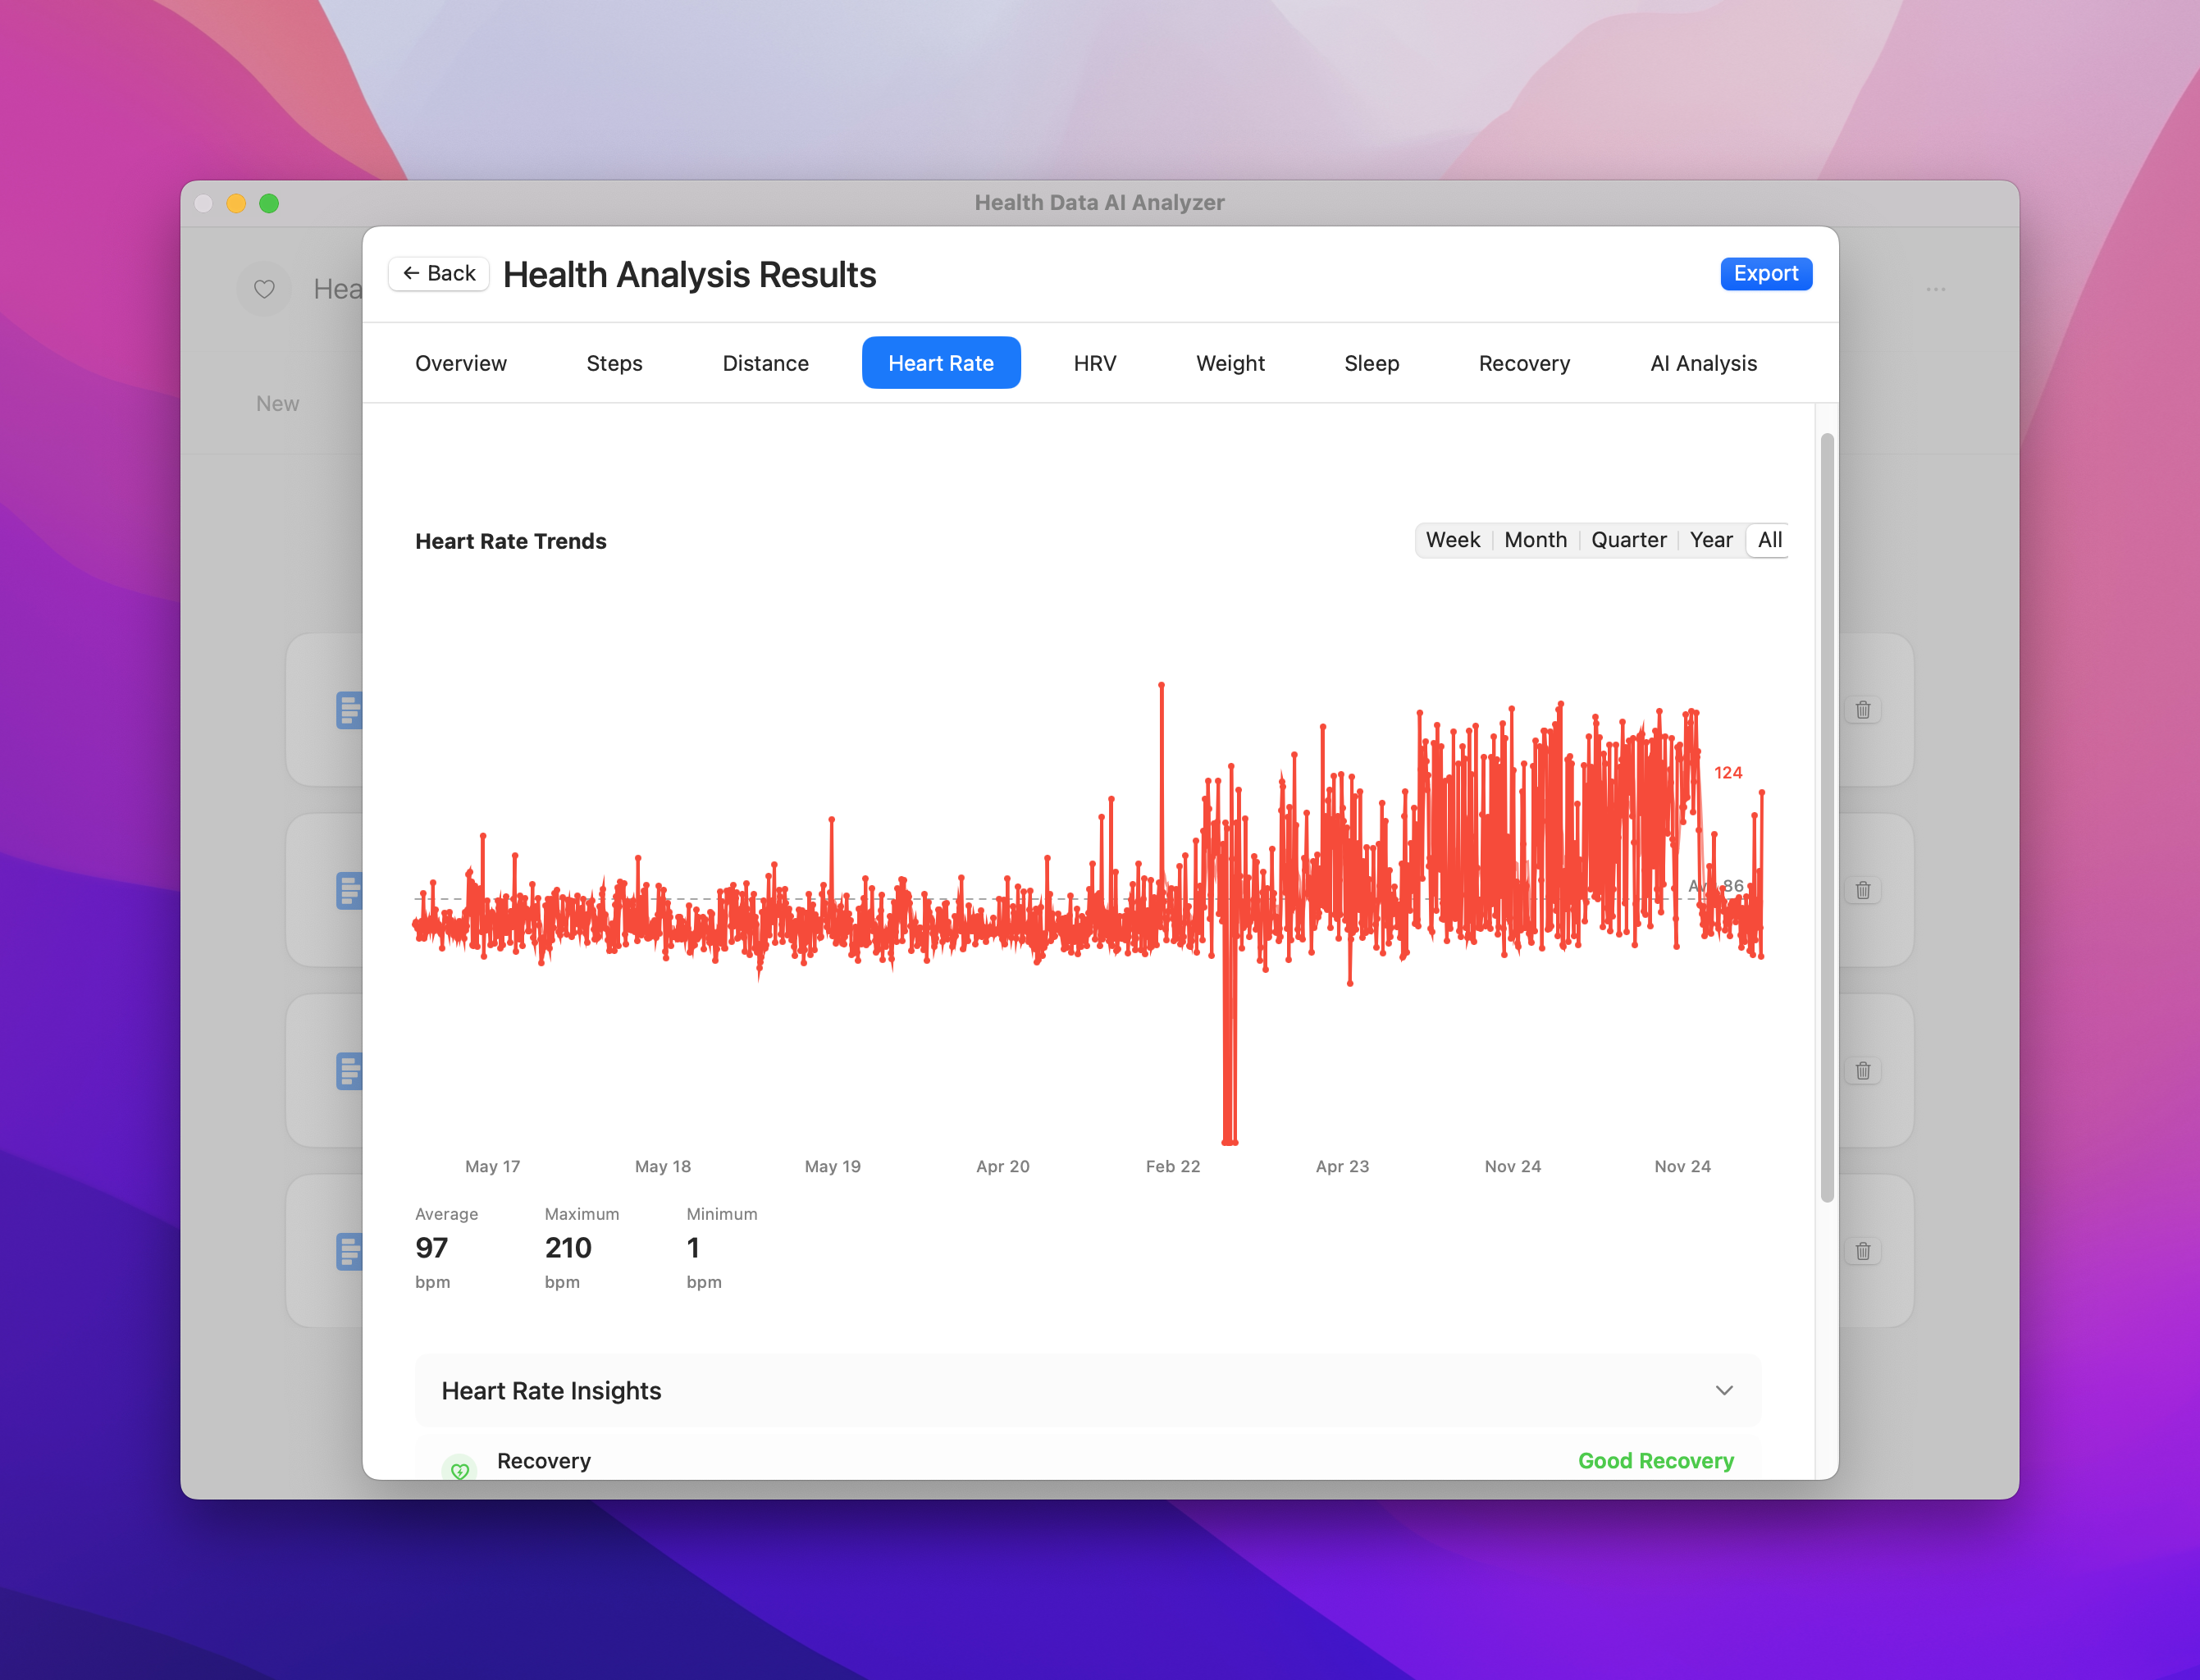Screen dimensions: 2200x1680
Task: Open the AI Analysis tab
Action: click(x=1703, y=363)
